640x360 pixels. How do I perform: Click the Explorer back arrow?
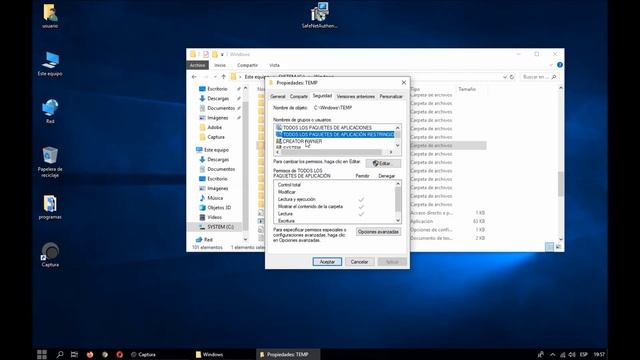pyautogui.click(x=194, y=77)
